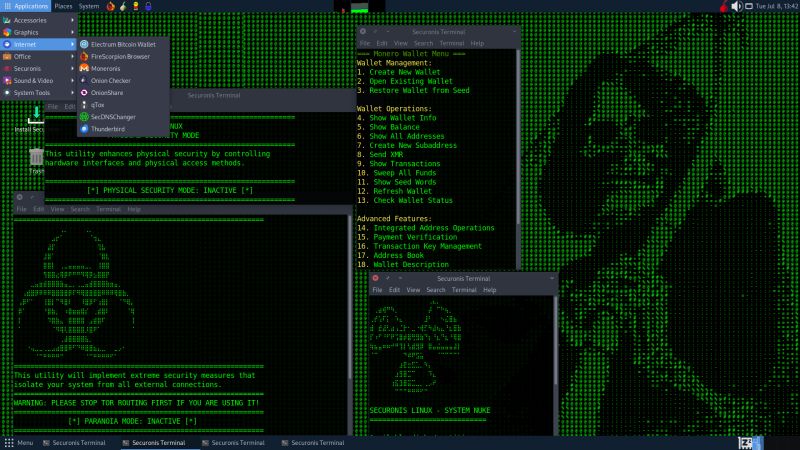Image resolution: width=800 pixels, height=450 pixels.
Task: Start the Moneronis Monero wallet app
Action: 123,68
